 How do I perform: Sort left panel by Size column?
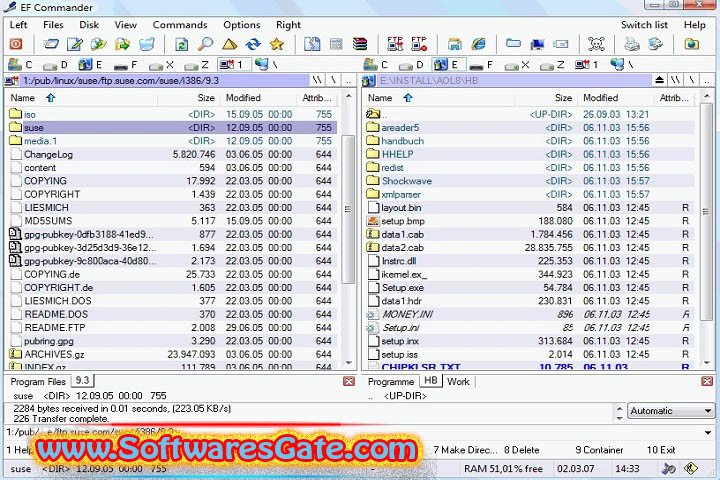[x=188, y=98]
